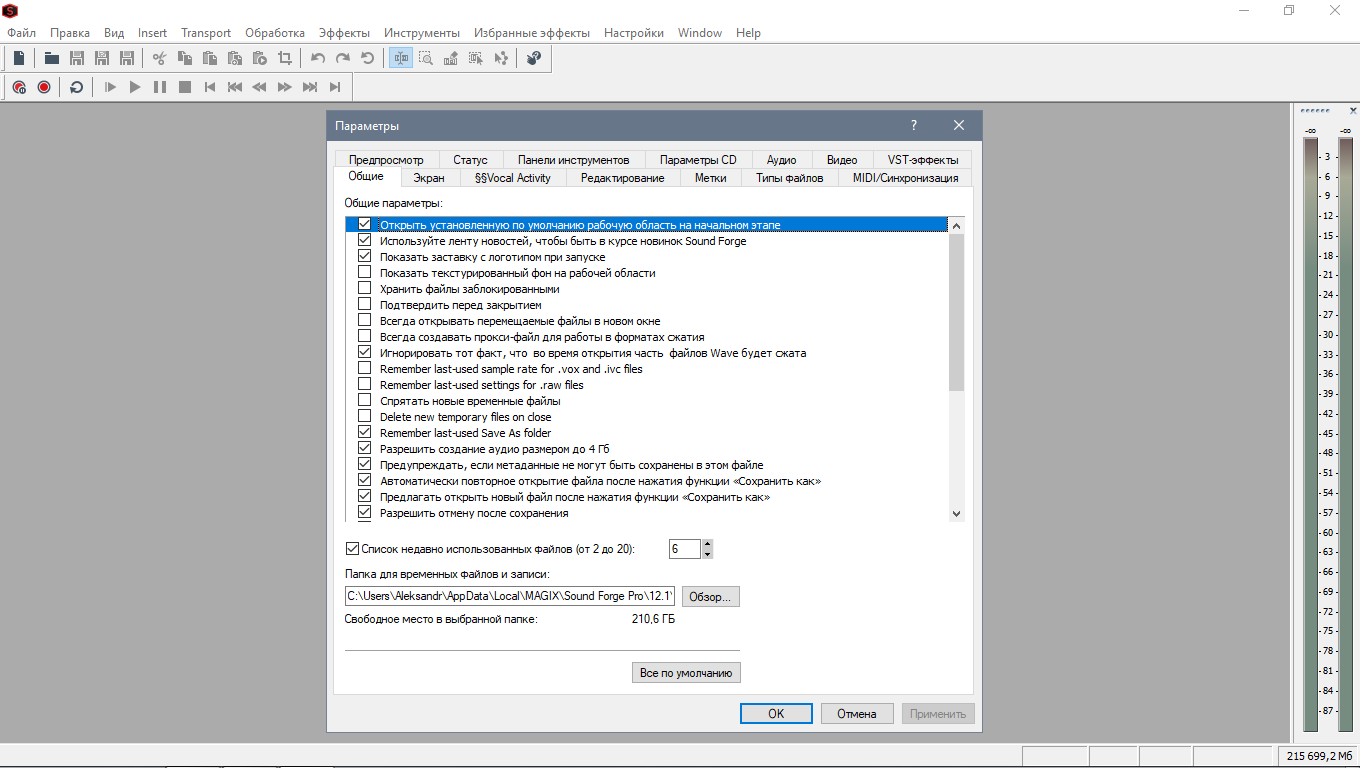Image resolution: width=1360 pixels, height=768 pixels.
Task: Click the Redo arrow icon
Action: click(343, 58)
